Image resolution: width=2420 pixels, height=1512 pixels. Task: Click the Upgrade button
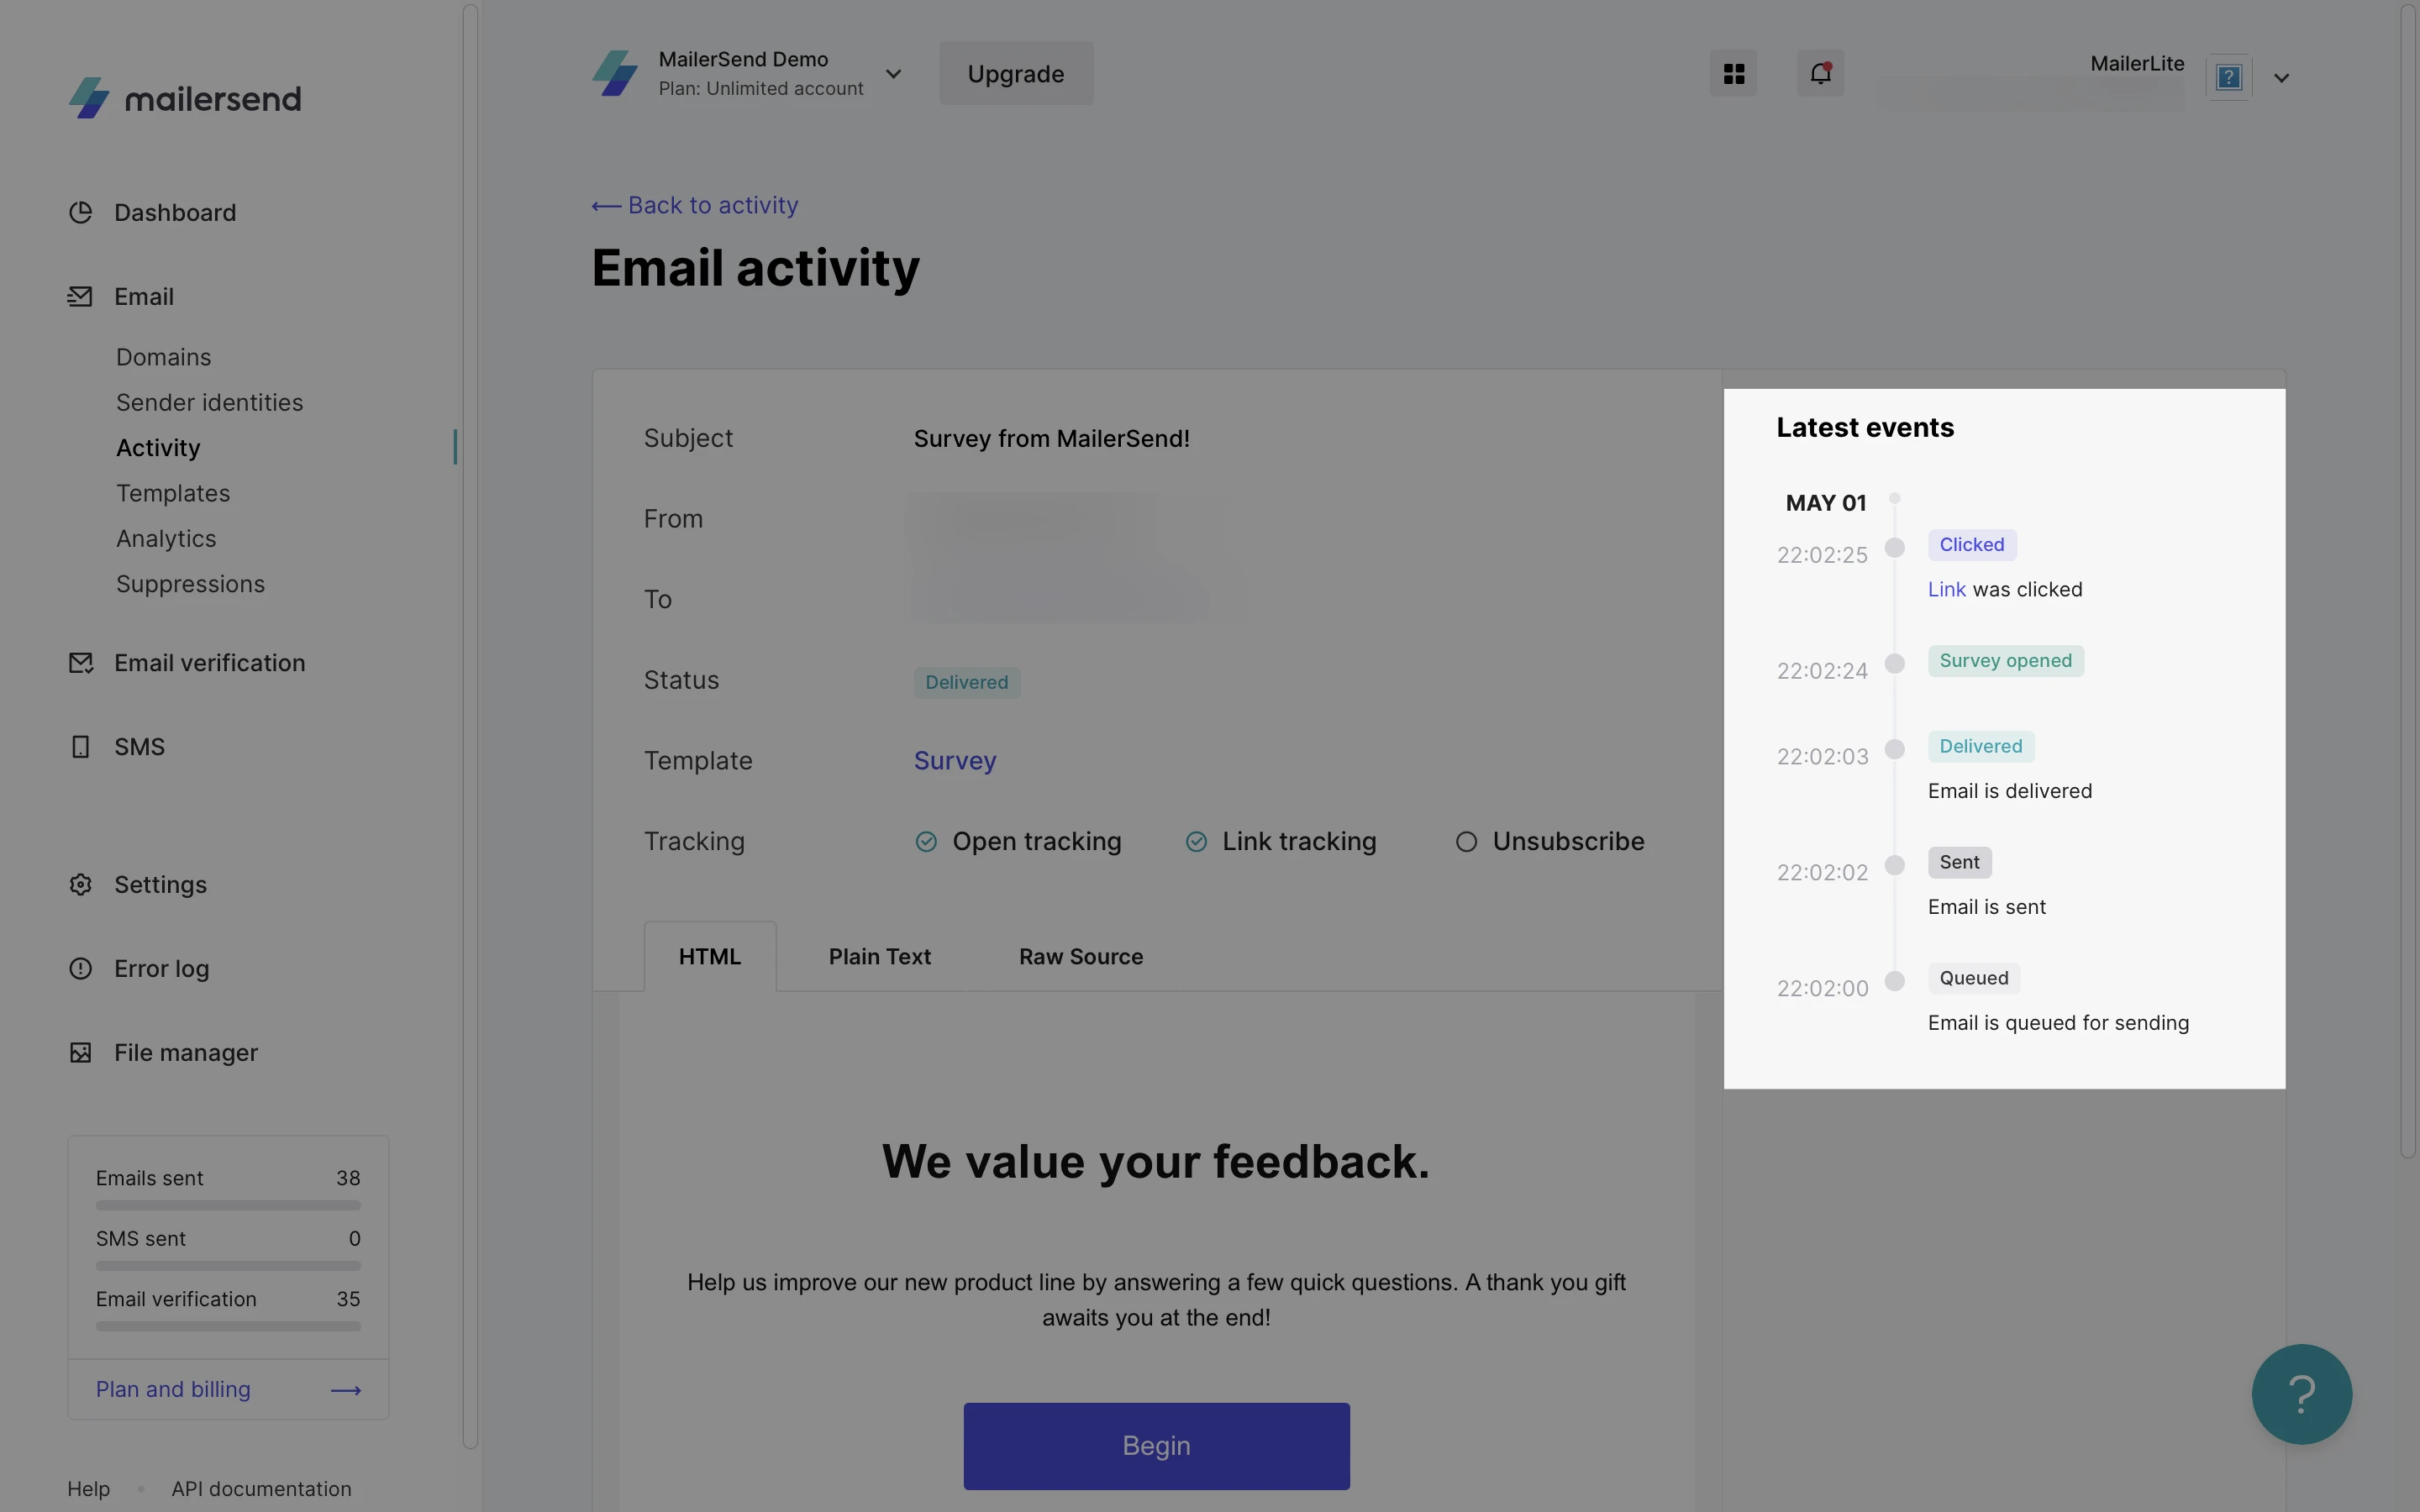[x=1016, y=73]
